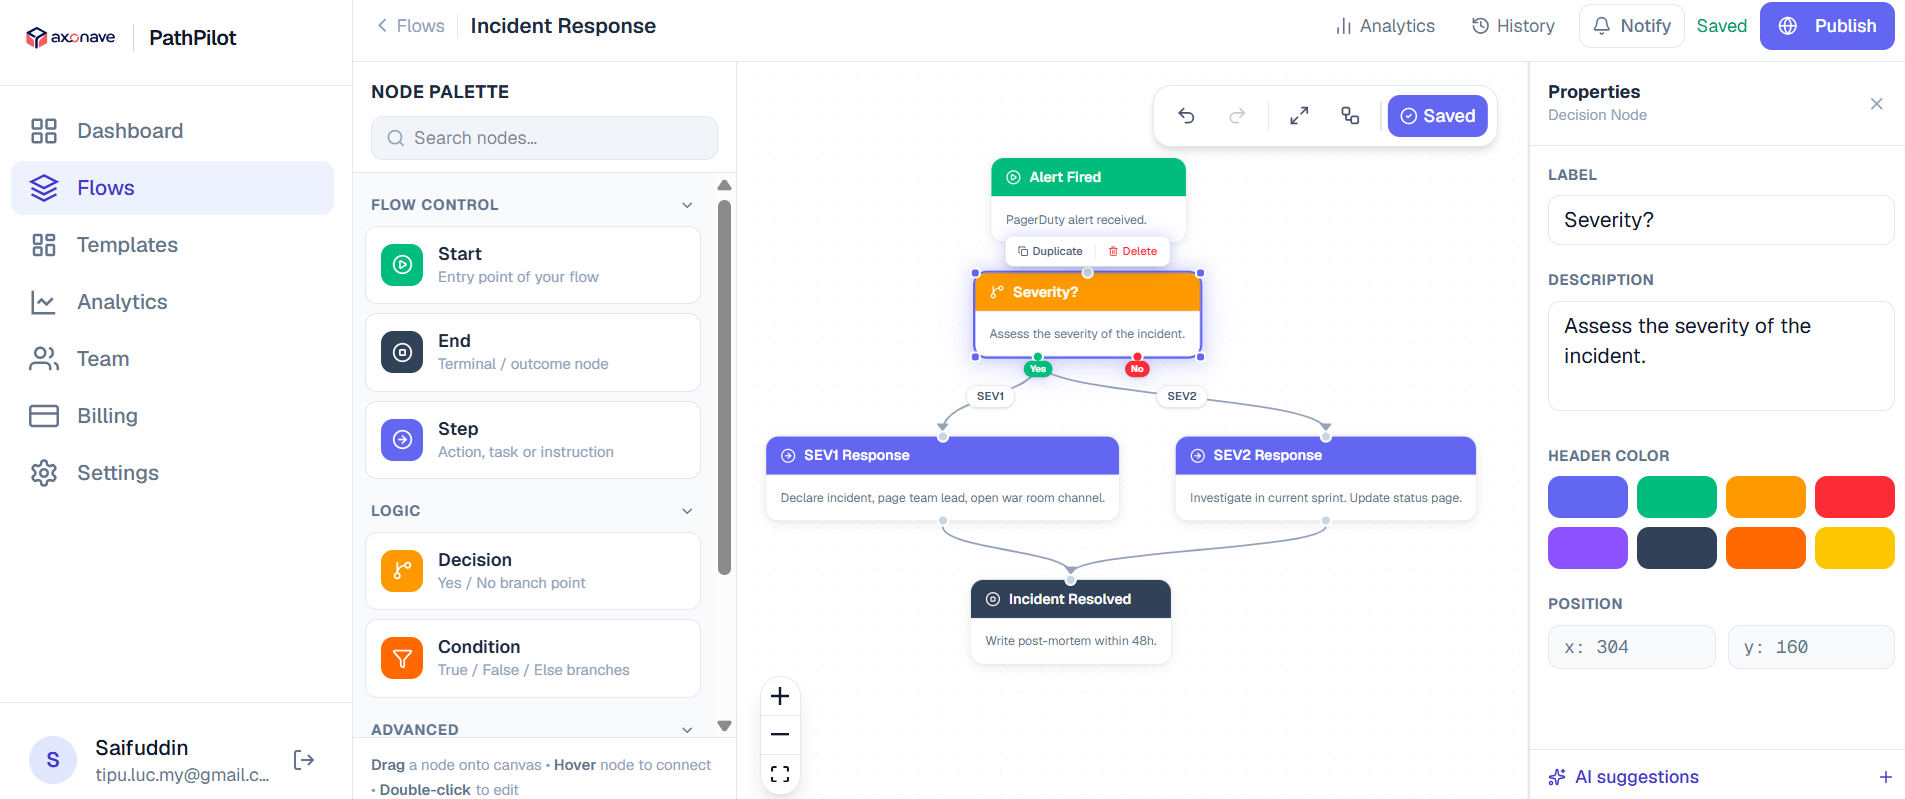Click the axonave logo
The width and height of the screenshot is (1905, 799).
click(70, 38)
